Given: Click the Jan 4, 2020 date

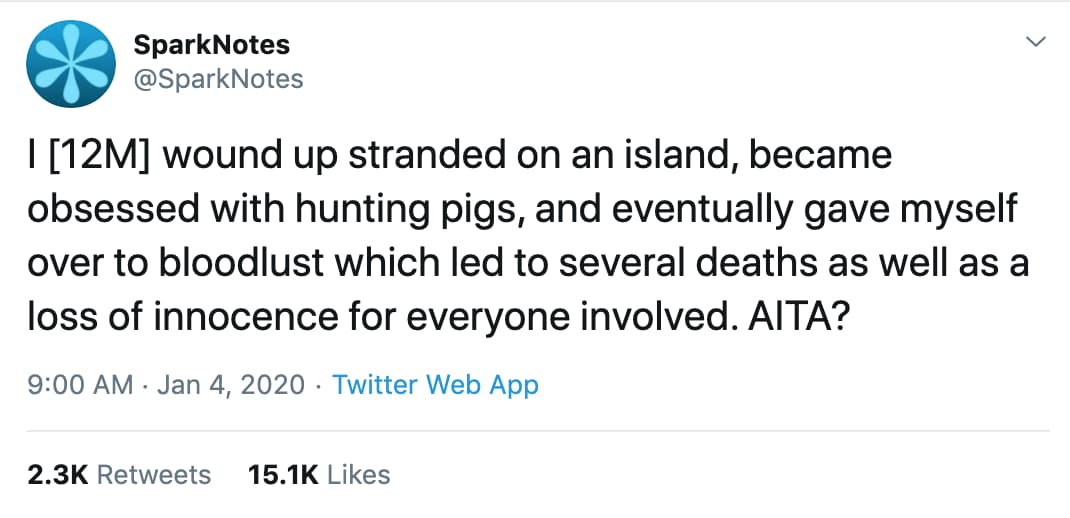Looking at the screenshot, I should [x=231, y=385].
